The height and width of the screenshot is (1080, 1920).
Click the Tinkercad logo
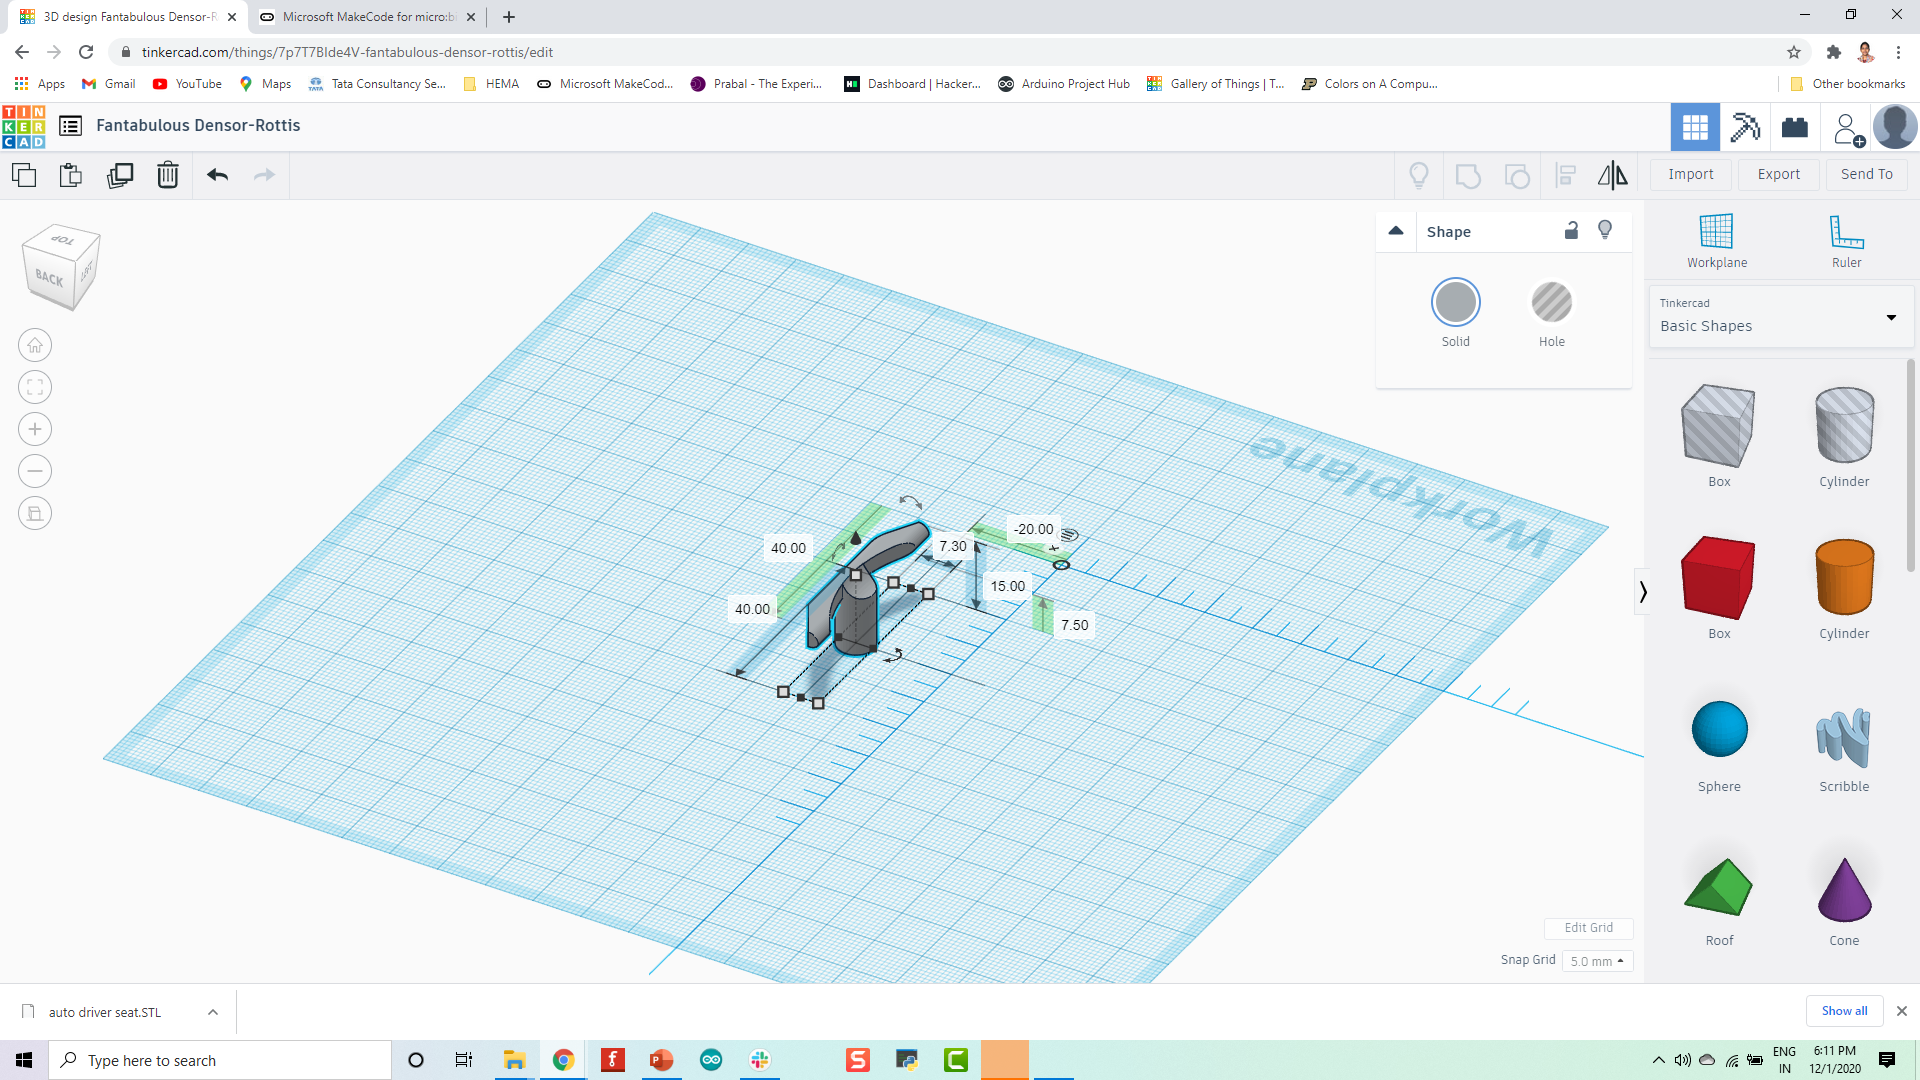click(x=23, y=126)
